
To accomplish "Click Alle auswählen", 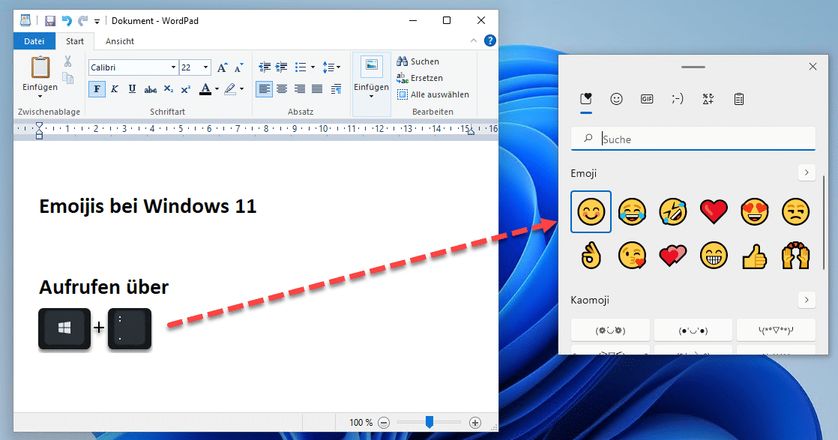I will click(x=433, y=95).
